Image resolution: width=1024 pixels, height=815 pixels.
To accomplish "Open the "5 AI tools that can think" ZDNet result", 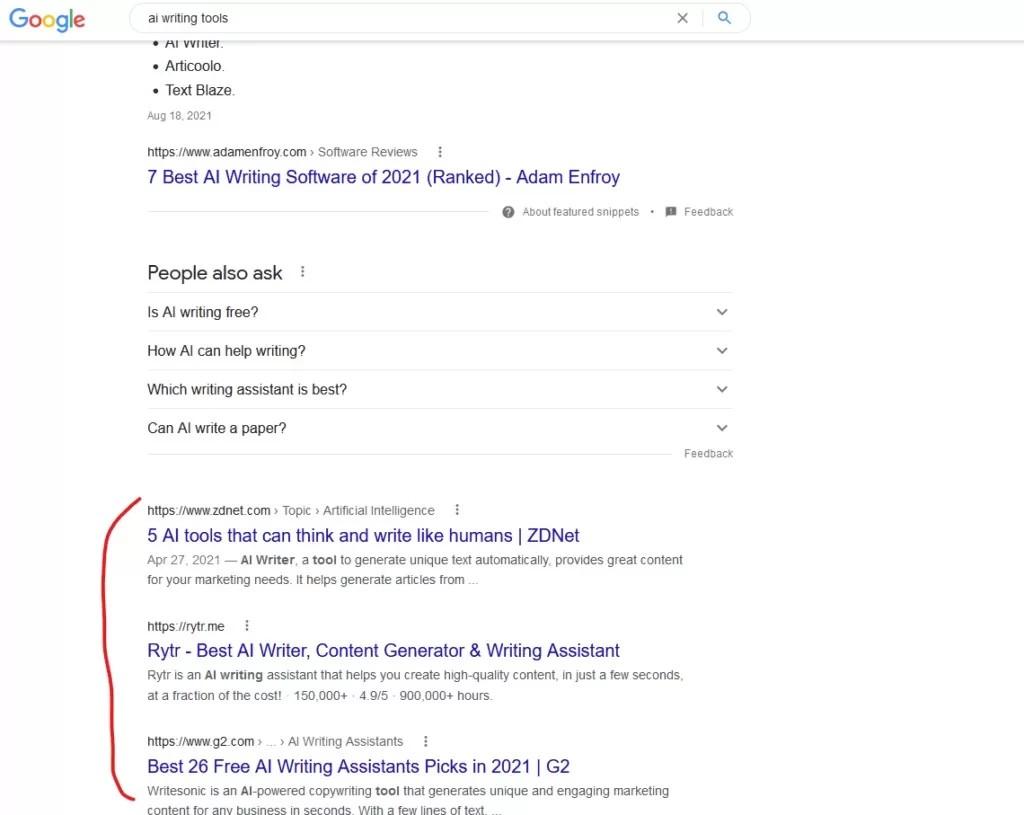I will tap(363, 535).
